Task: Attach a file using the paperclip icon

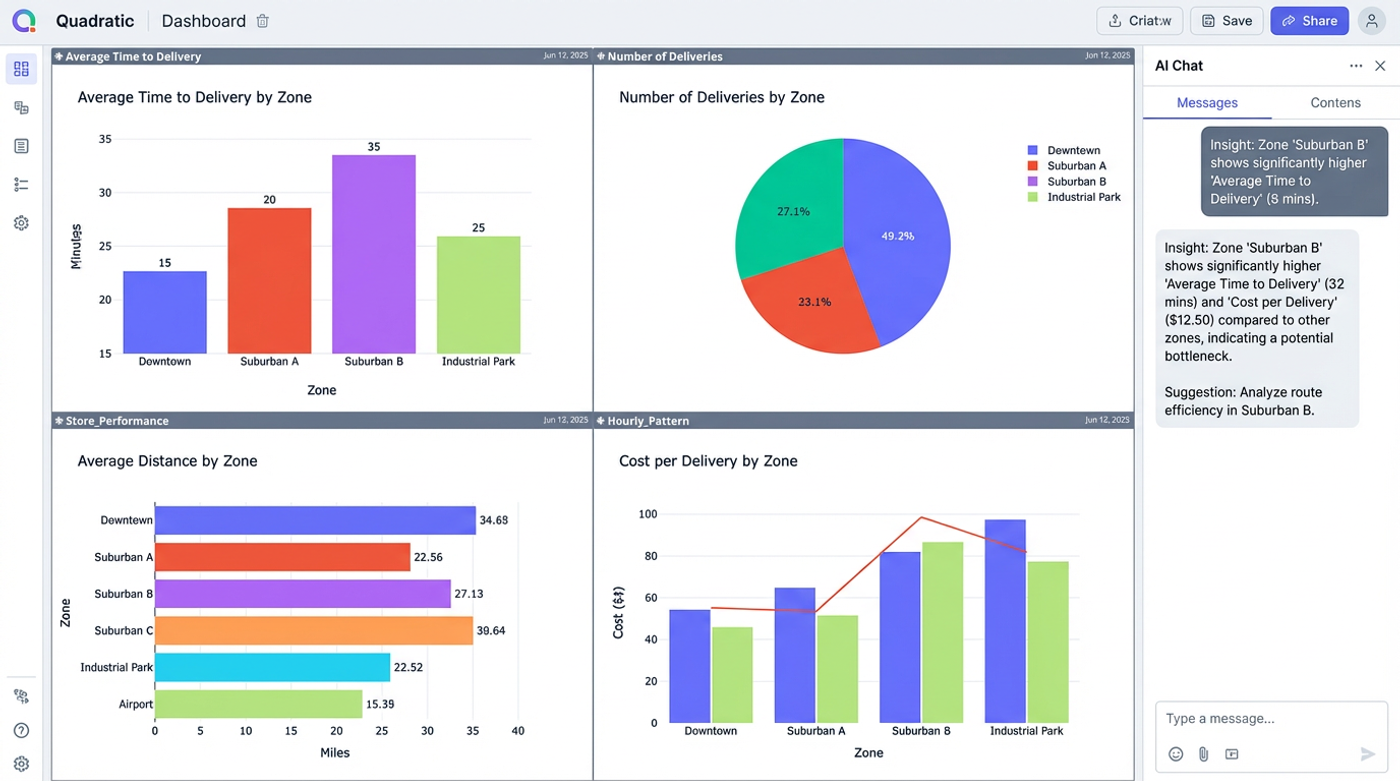Action: (x=1203, y=754)
